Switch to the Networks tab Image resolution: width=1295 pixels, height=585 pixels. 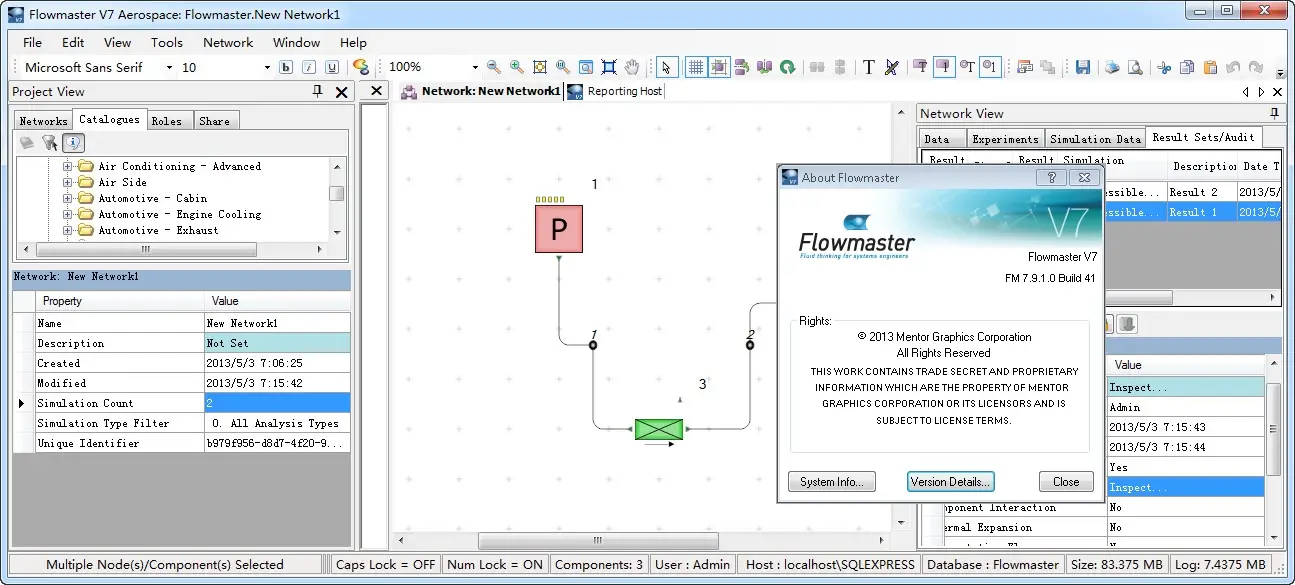point(43,121)
